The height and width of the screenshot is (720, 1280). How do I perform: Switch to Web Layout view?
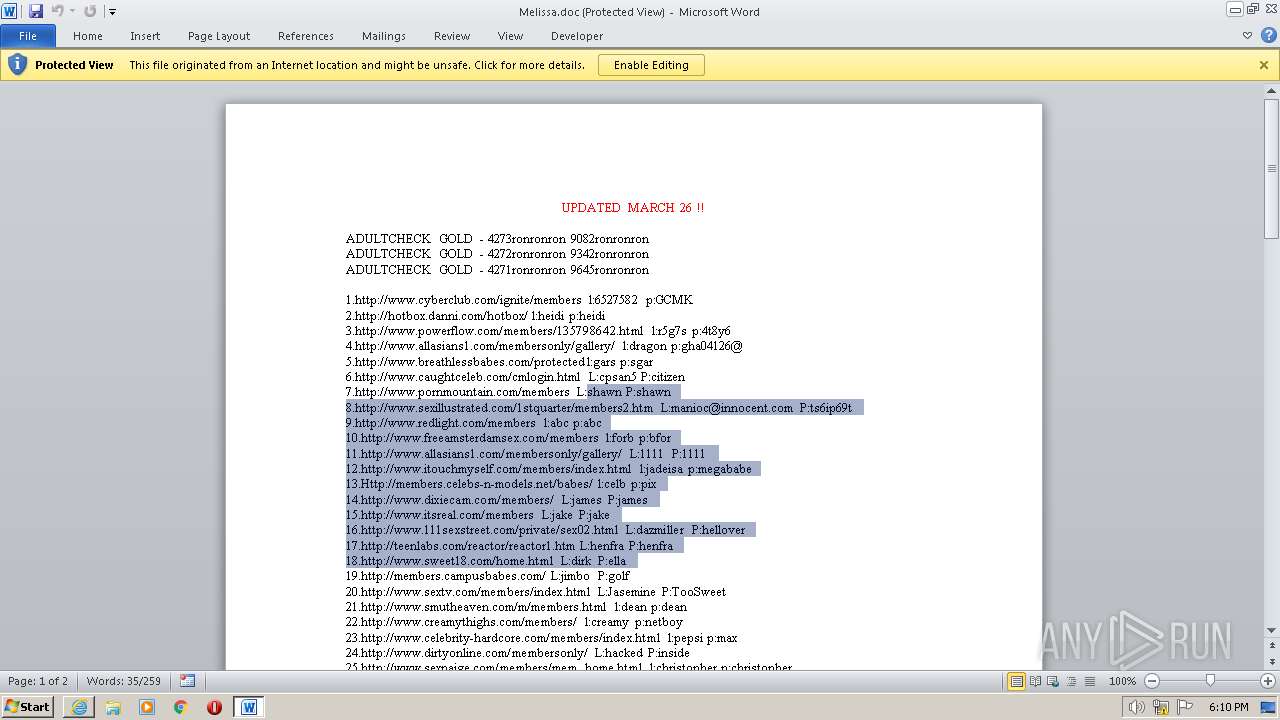(1053, 681)
